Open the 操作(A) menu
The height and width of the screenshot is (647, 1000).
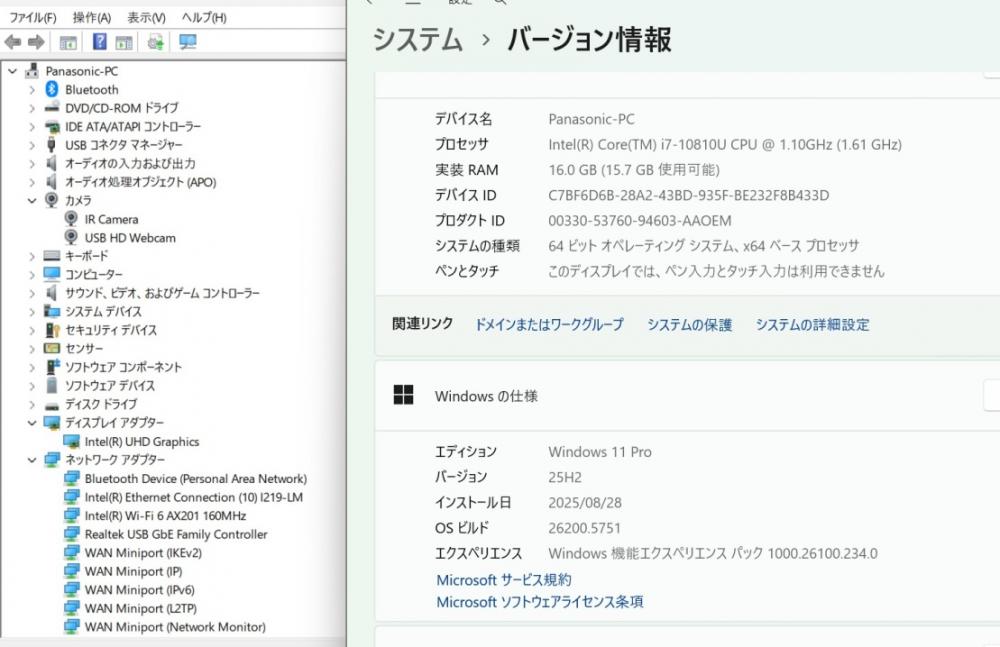[x=92, y=17]
